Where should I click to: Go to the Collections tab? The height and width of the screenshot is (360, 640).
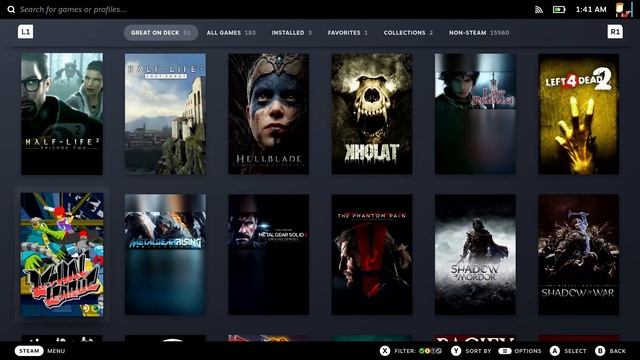tap(408, 32)
